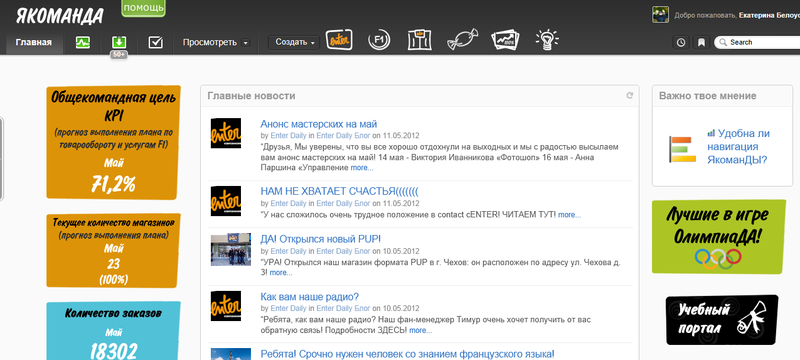
Task: Open the post ДА! Открылся новый PUP!
Action: [x=320, y=239]
